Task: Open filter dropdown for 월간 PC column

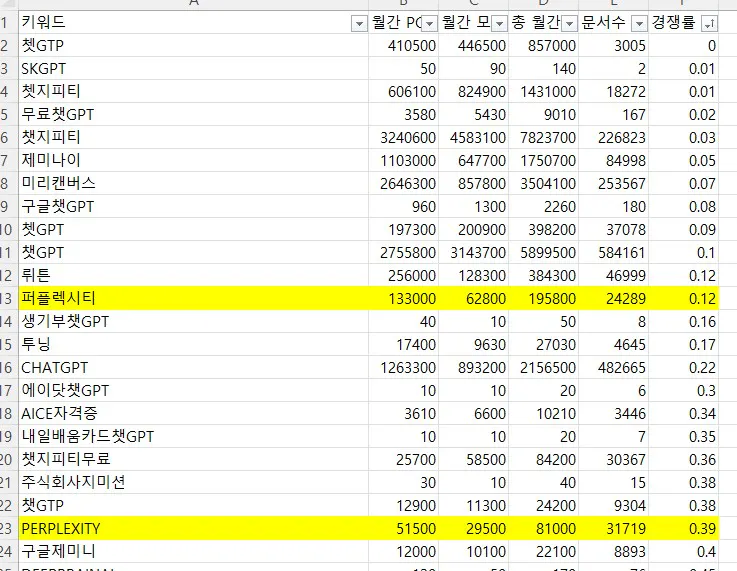Action: [429, 23]
